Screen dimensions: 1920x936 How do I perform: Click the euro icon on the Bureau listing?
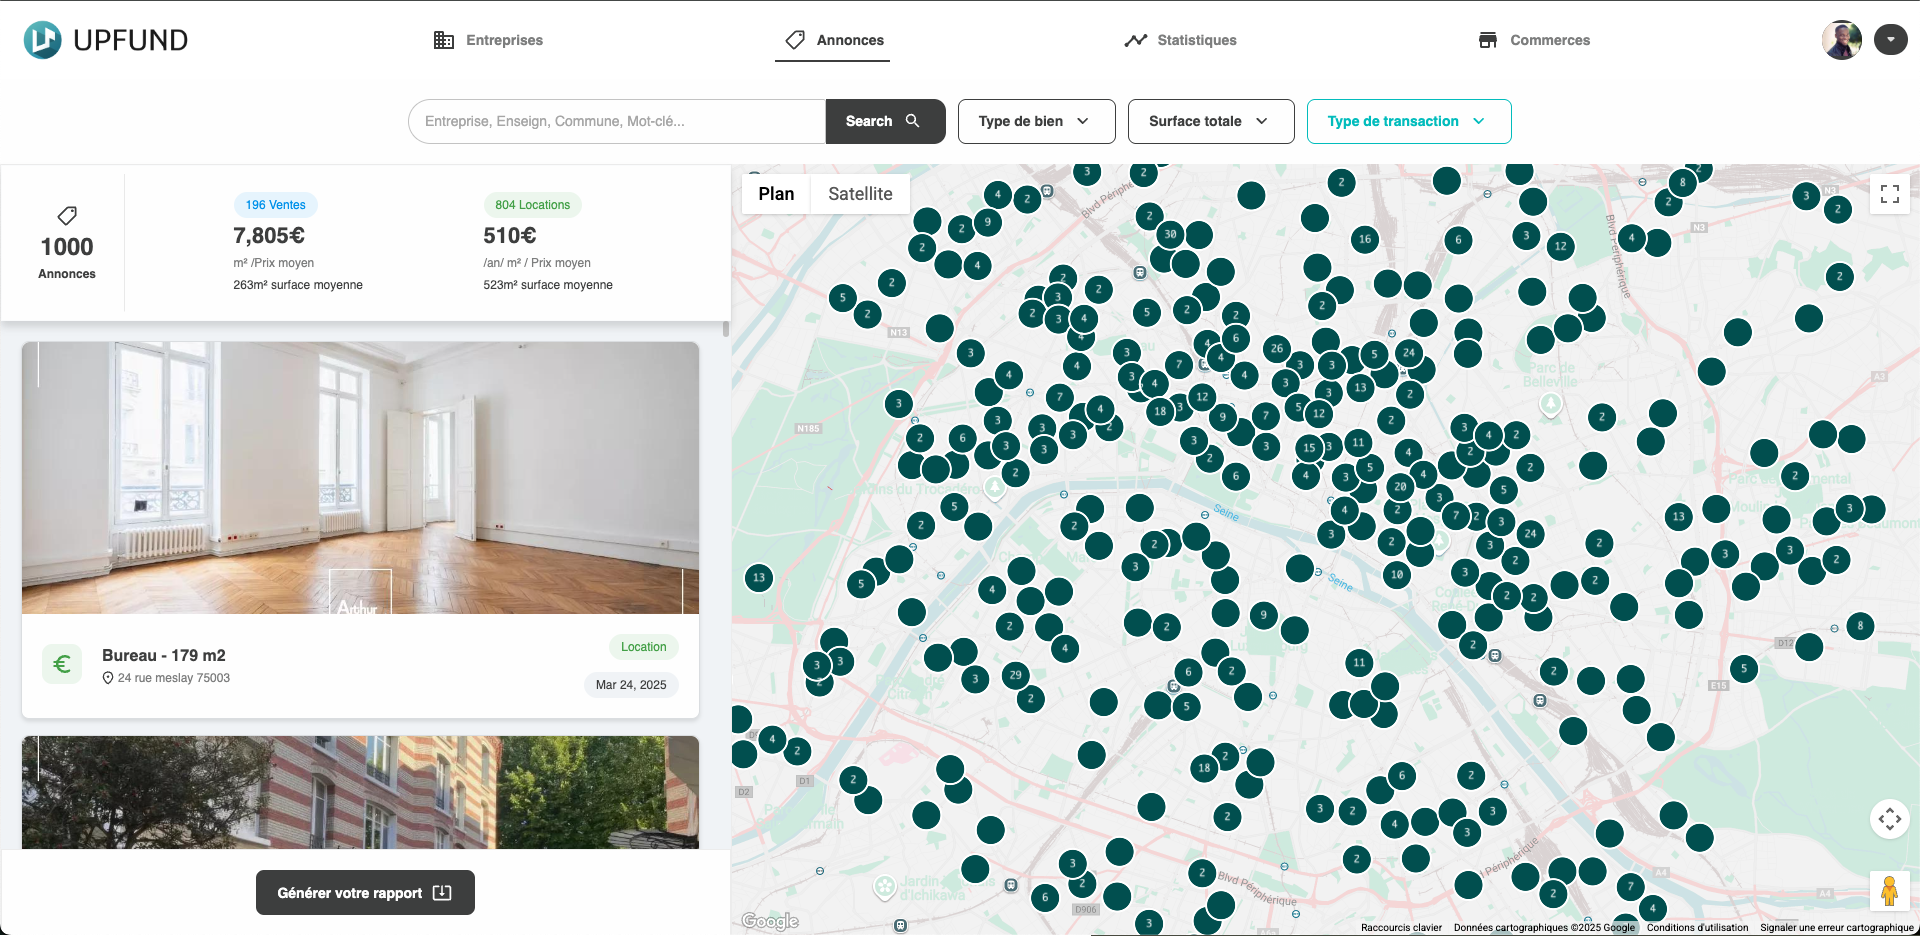pos(62,664)
